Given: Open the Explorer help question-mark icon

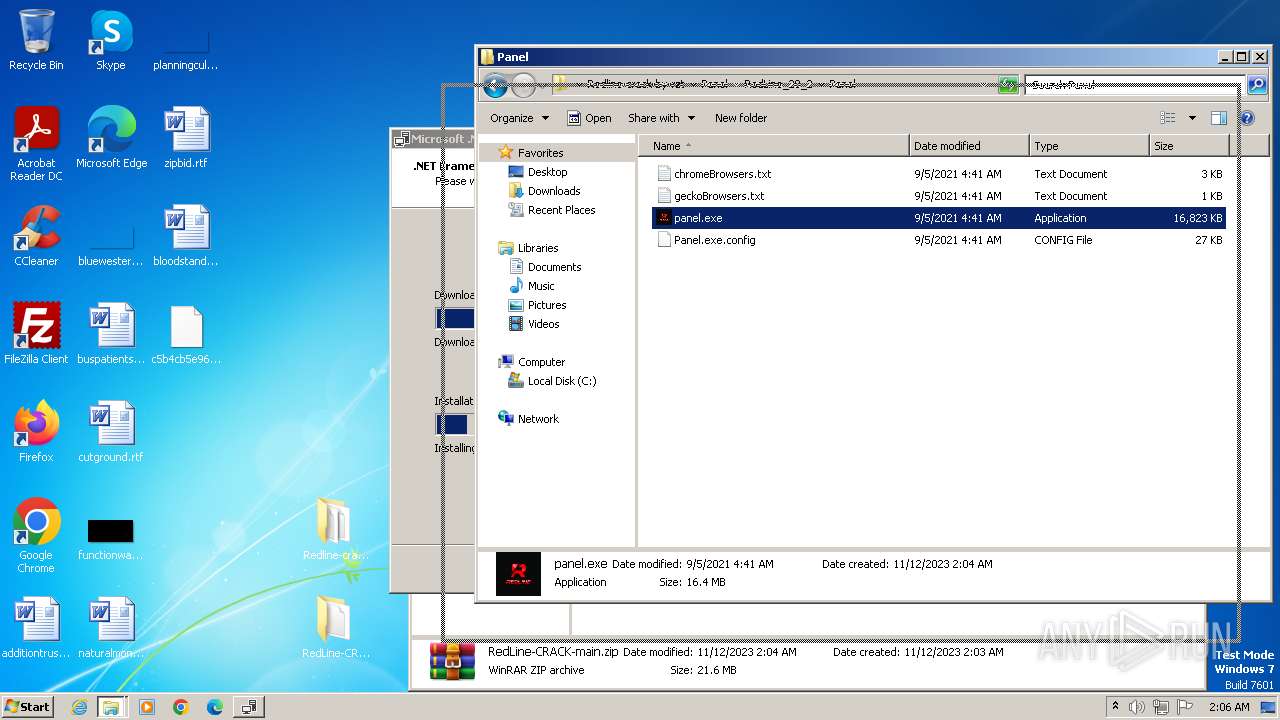Looking at the screenshot, I should point(1247,118).
